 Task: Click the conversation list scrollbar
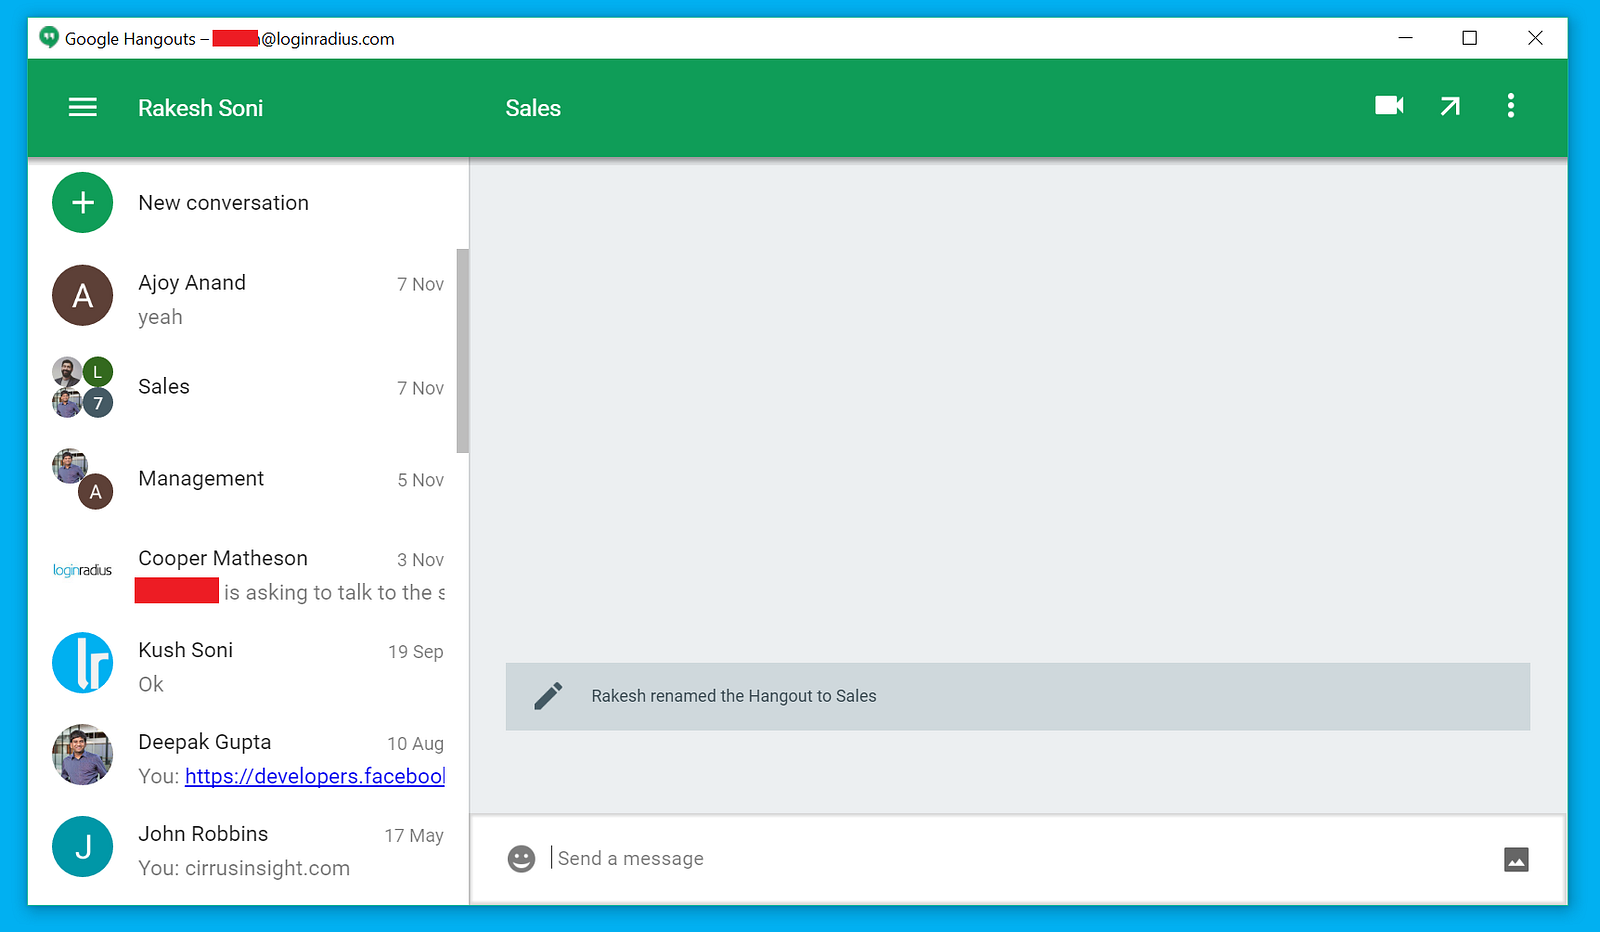coord(462,351)
